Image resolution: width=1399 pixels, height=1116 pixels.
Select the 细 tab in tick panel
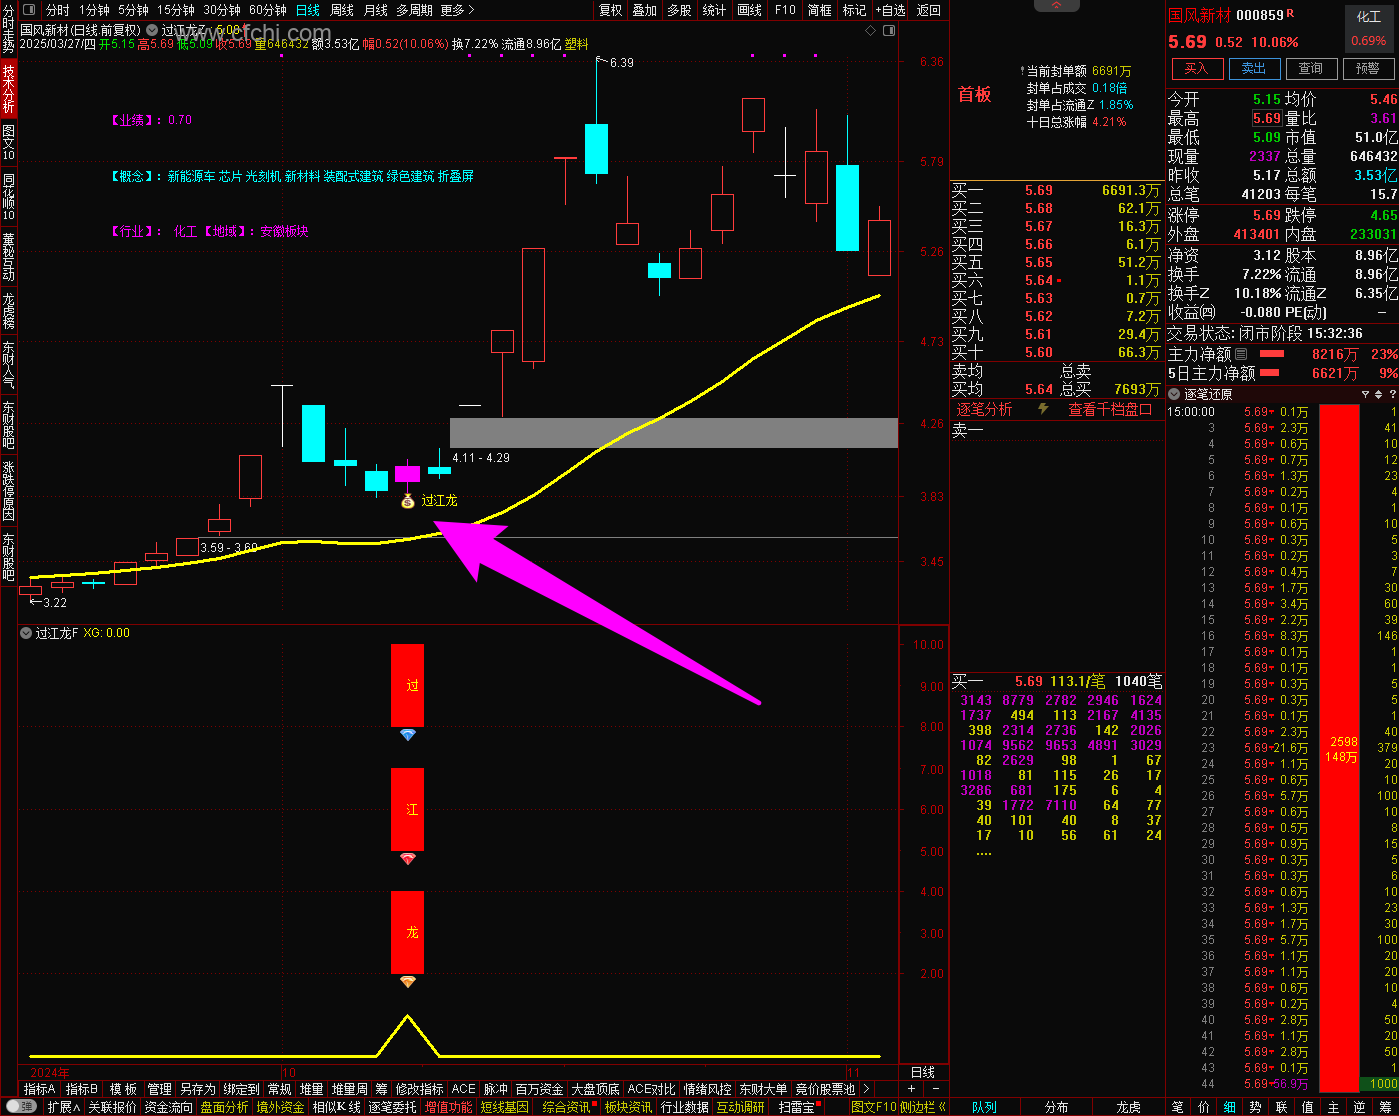point(1229,1107)
